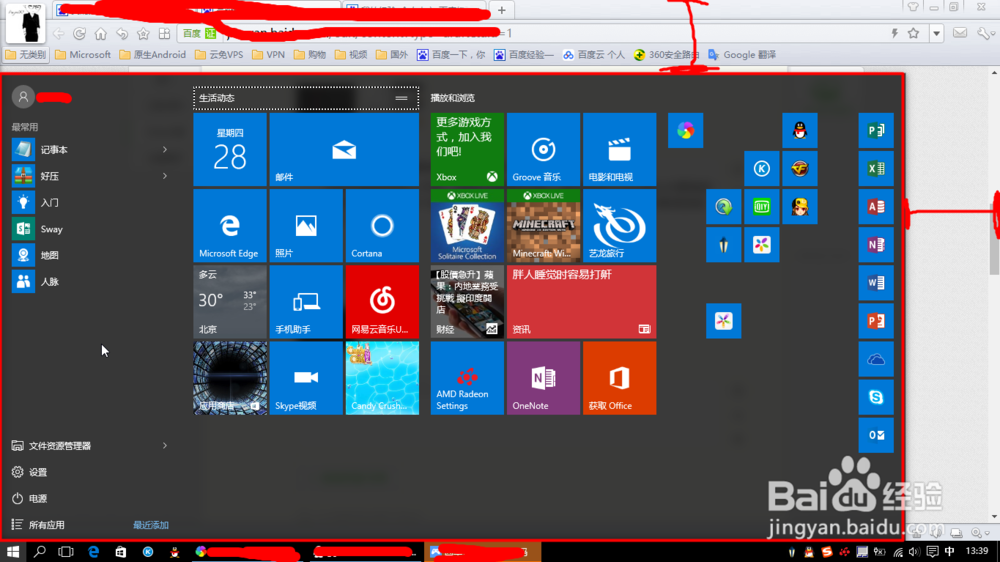Click the 生活动态 group handle icon
Image resolution: width=1000 pixels, height=562 pixels.
(x=401, y=98)
